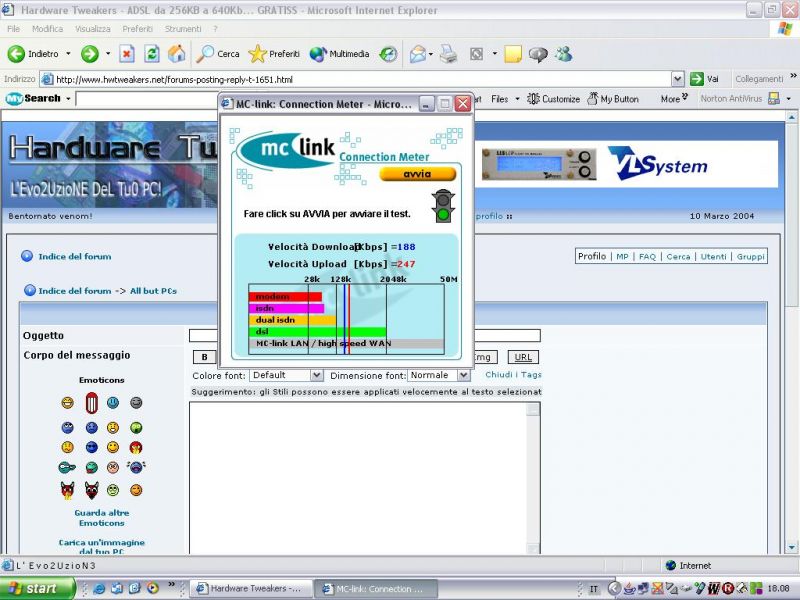Viewport: 800px width, 600px height.
Task: Open the Strumenti menu
Action: click(x=183, y=29)
